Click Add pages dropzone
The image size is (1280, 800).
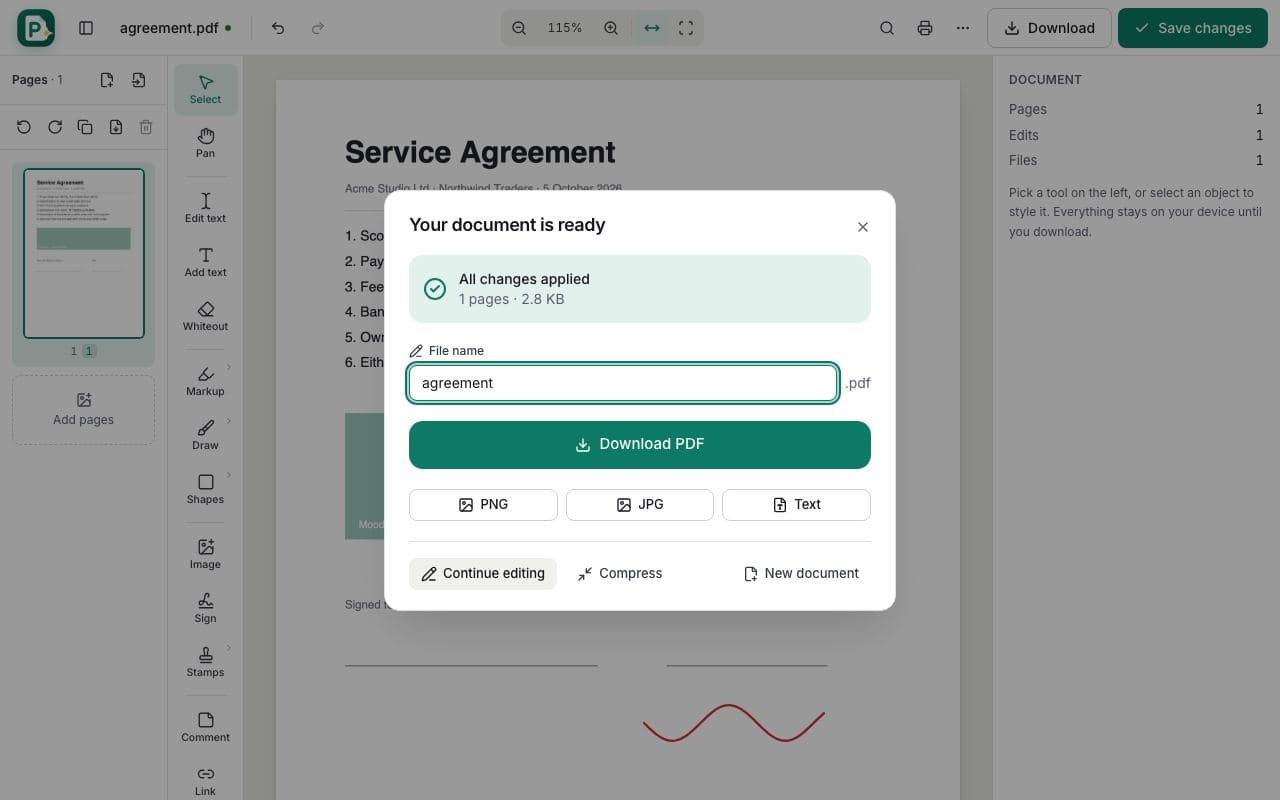83,409
